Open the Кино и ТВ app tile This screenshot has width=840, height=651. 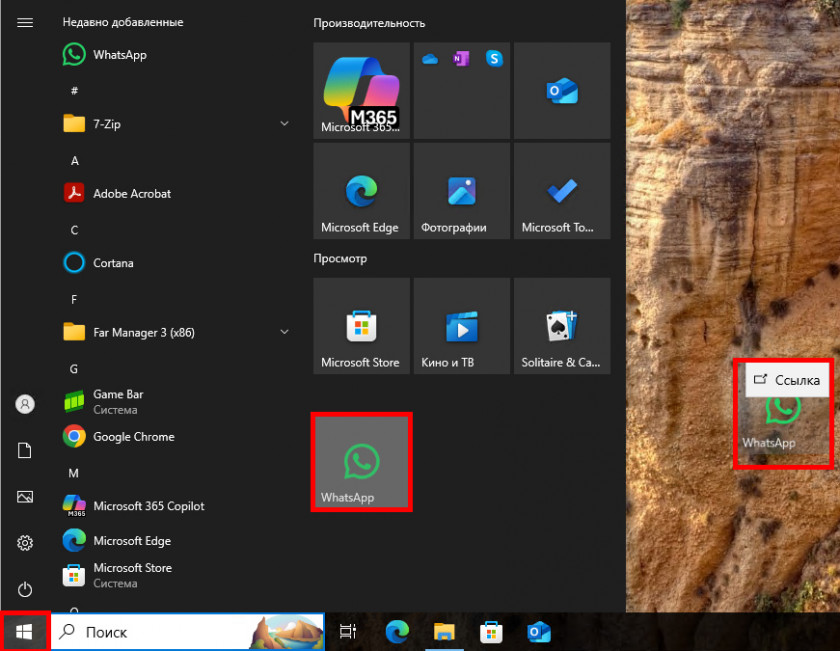point(461,325)
